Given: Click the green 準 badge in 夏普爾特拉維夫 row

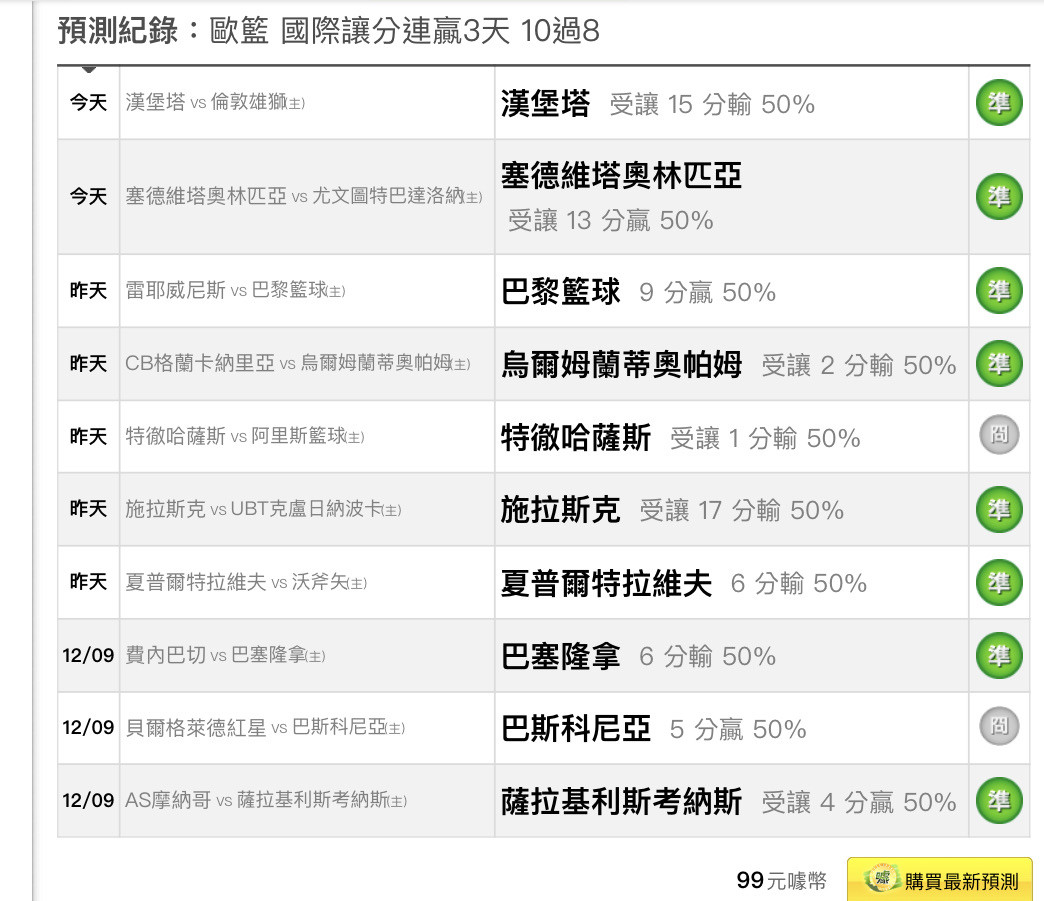Looking at the screenshot, I should 999,583.
